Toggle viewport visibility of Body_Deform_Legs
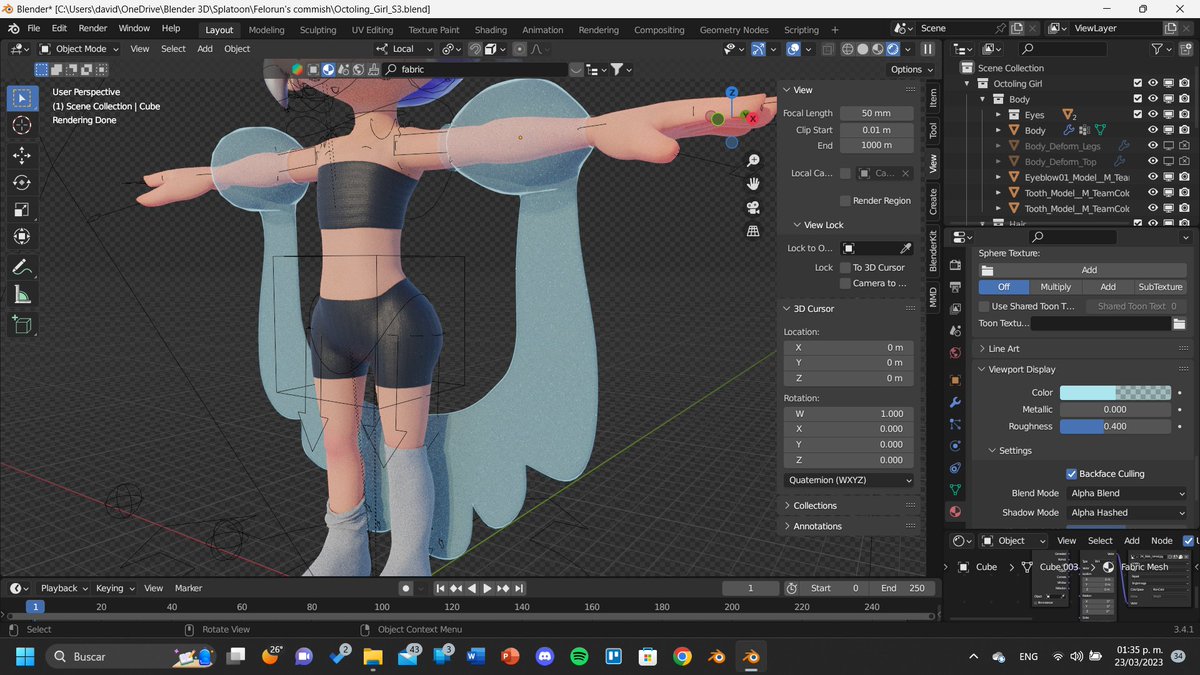Image resolution: width=1200 pixels, height=675 pixels. point(1153,146)
